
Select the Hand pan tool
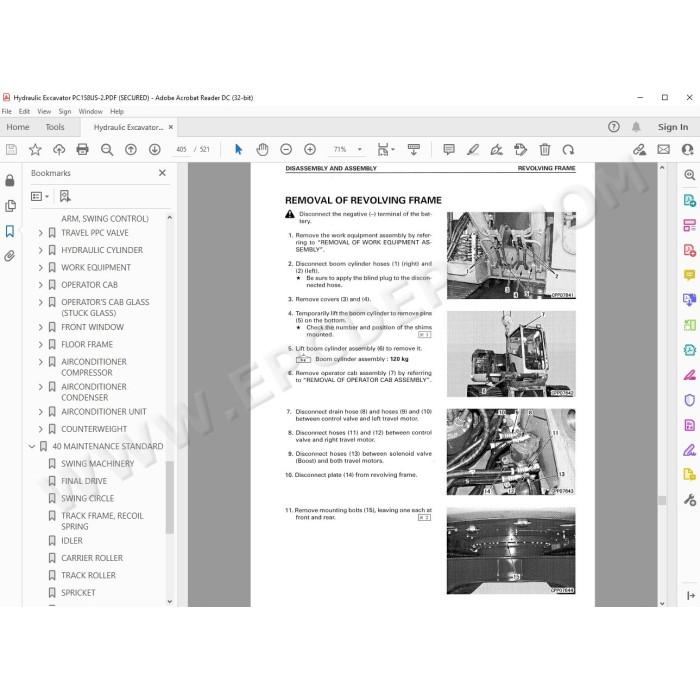coord(262,150)
